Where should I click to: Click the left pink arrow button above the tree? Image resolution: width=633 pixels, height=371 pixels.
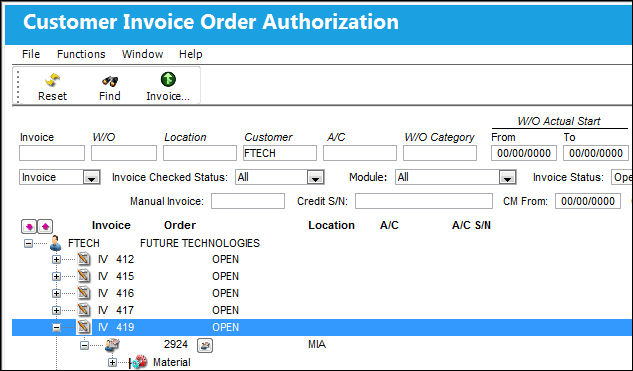[29, 227]
